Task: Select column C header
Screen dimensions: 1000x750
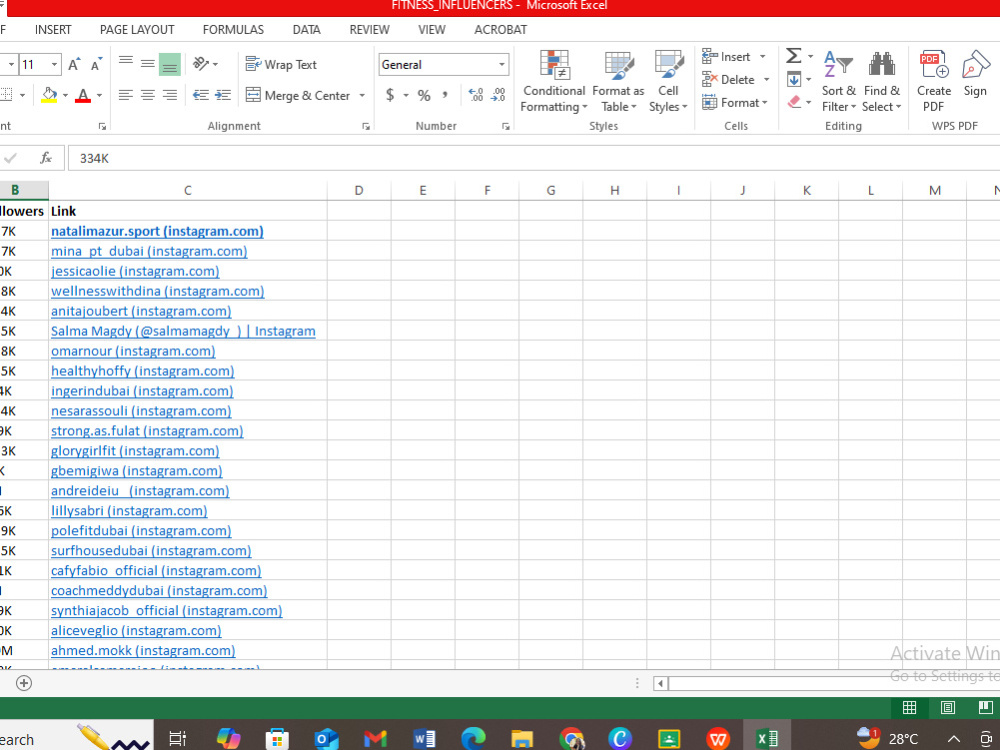Action: click(188, 190)
